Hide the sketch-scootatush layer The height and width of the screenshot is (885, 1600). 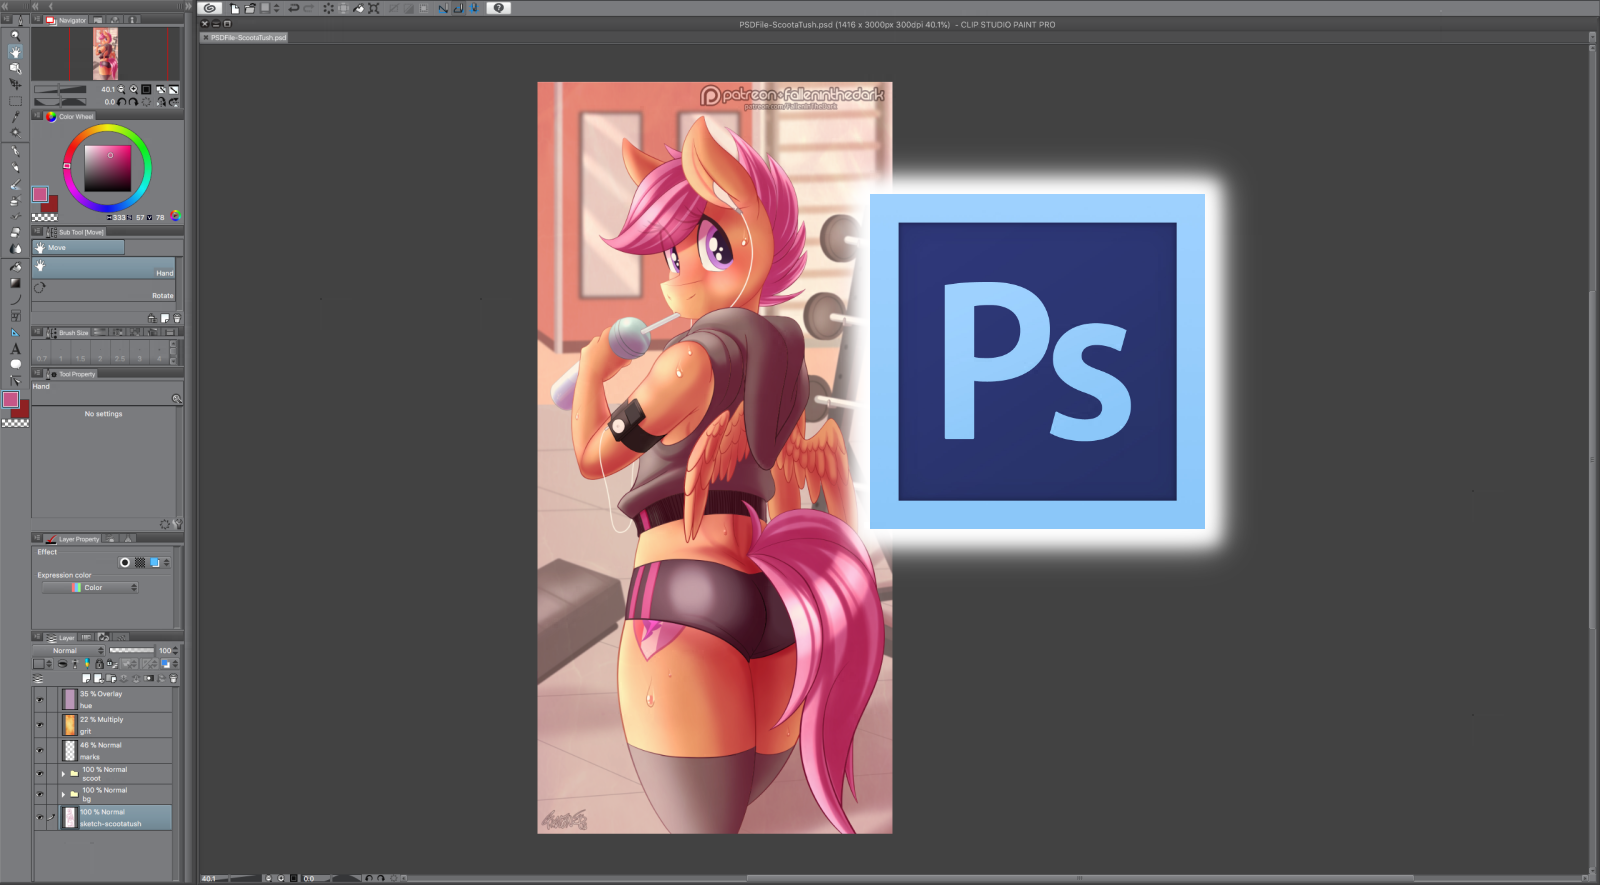tap(40, 818)
